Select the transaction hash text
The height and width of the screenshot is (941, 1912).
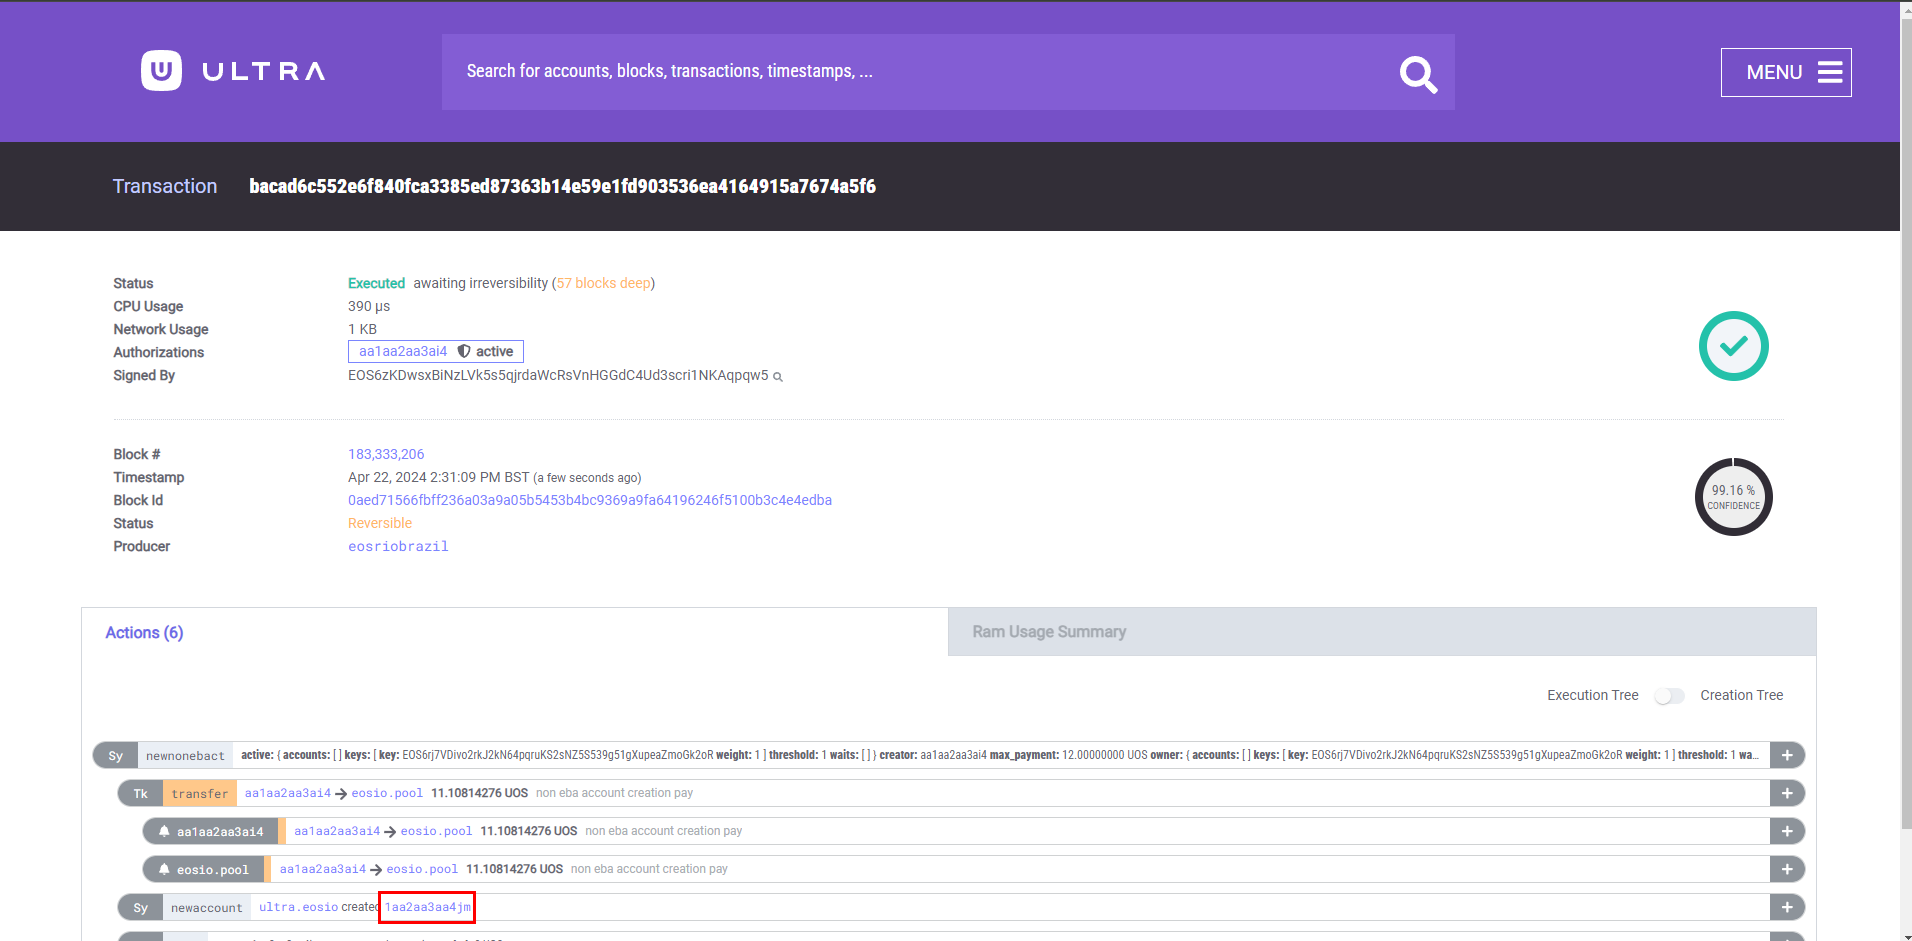click(x=563, y=186)
